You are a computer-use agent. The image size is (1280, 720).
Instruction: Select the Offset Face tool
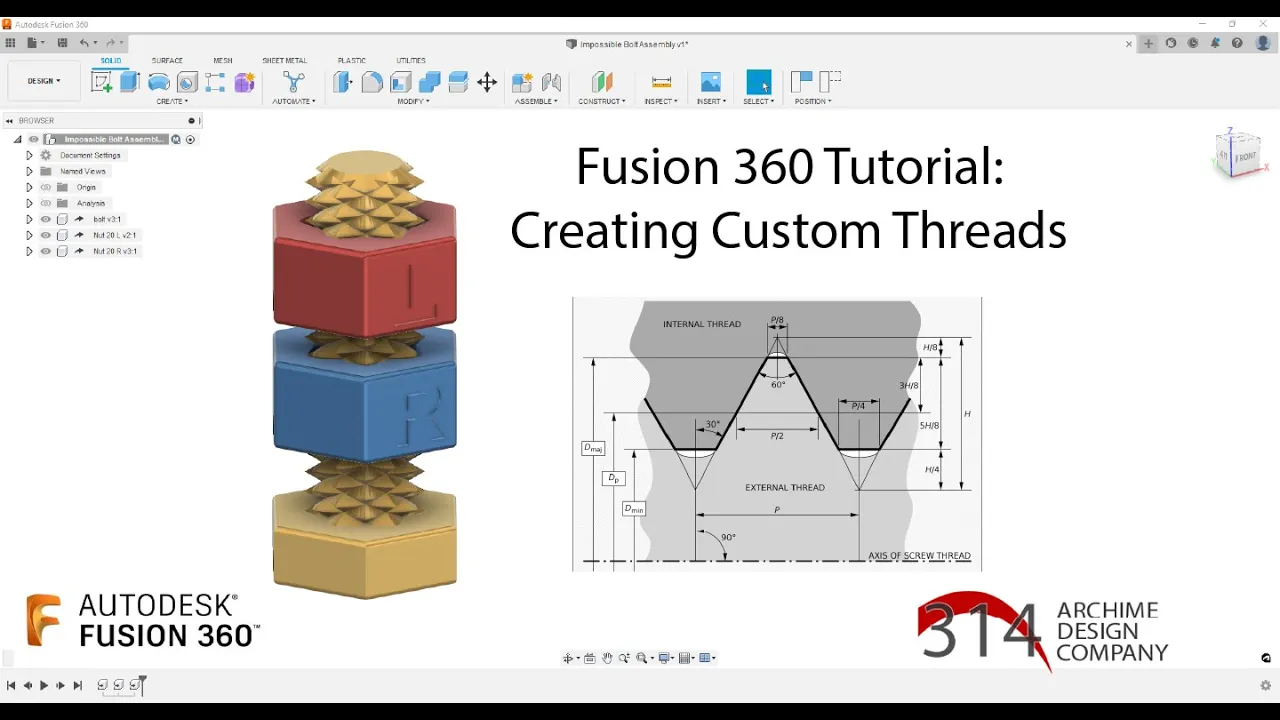click(x=458, y=82)
